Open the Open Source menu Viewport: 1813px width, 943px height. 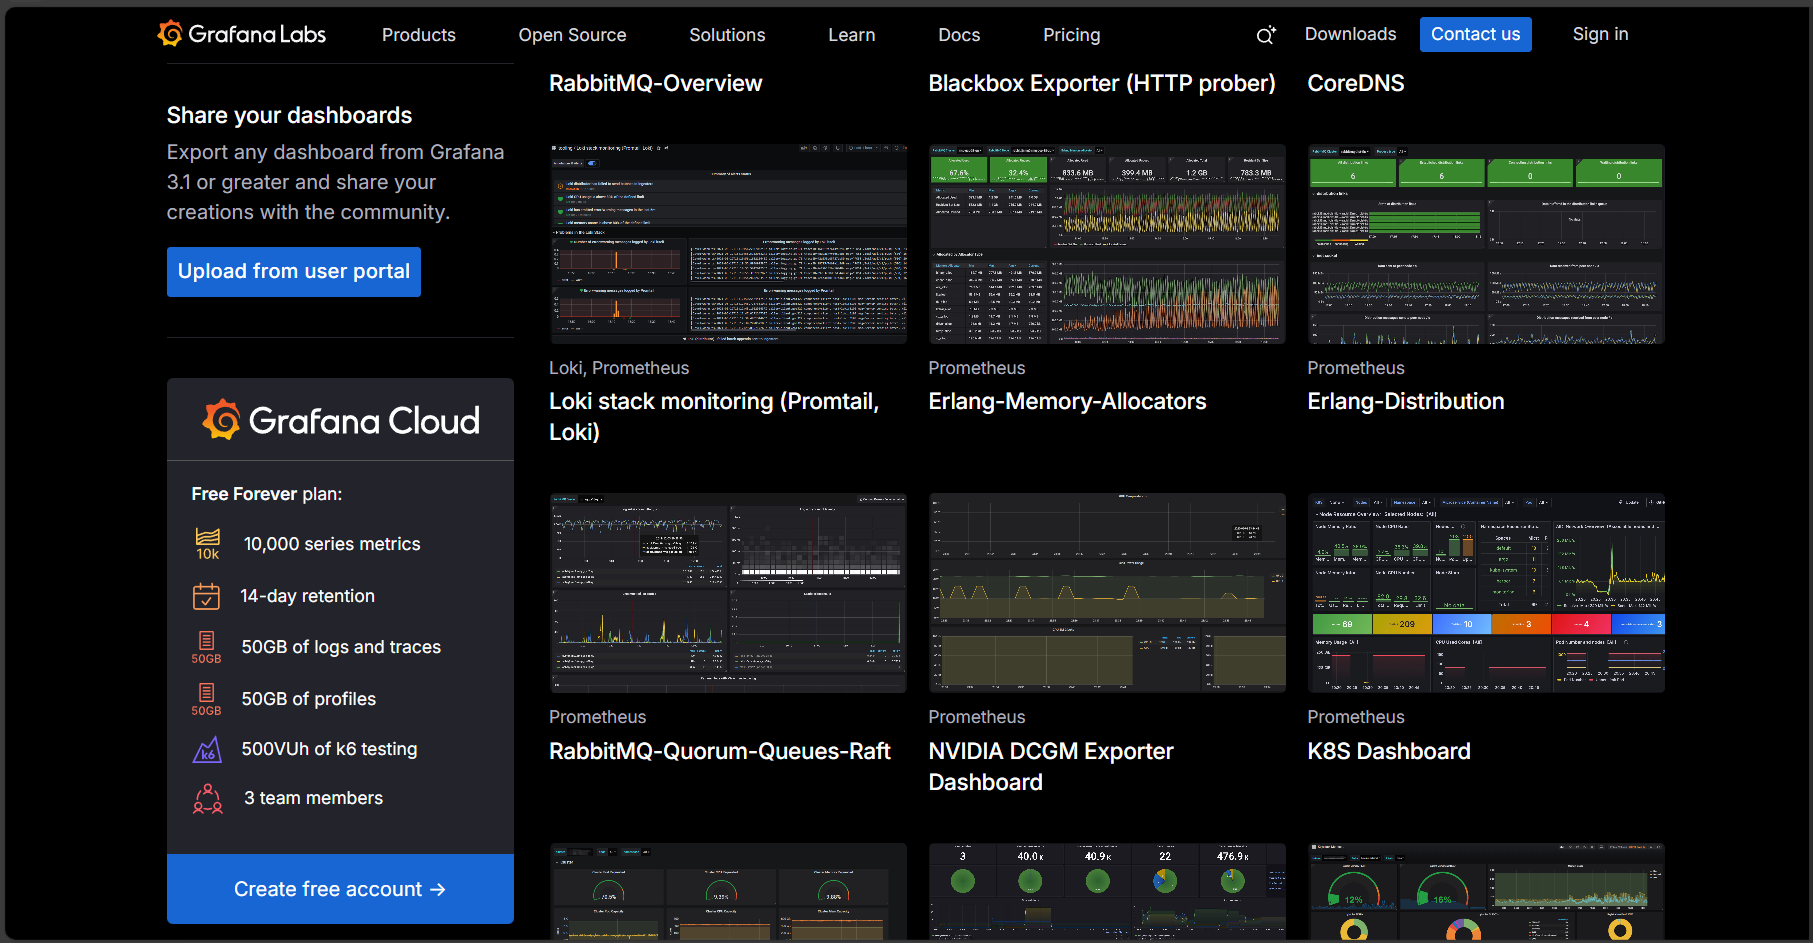[572, 35]
